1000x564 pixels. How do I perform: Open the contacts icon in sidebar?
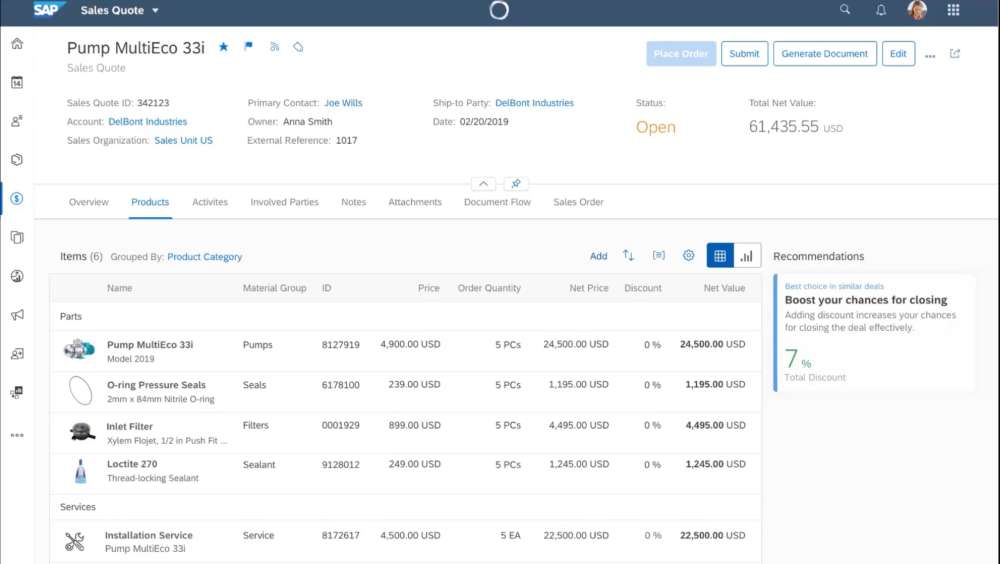click(x=17, y=121)
